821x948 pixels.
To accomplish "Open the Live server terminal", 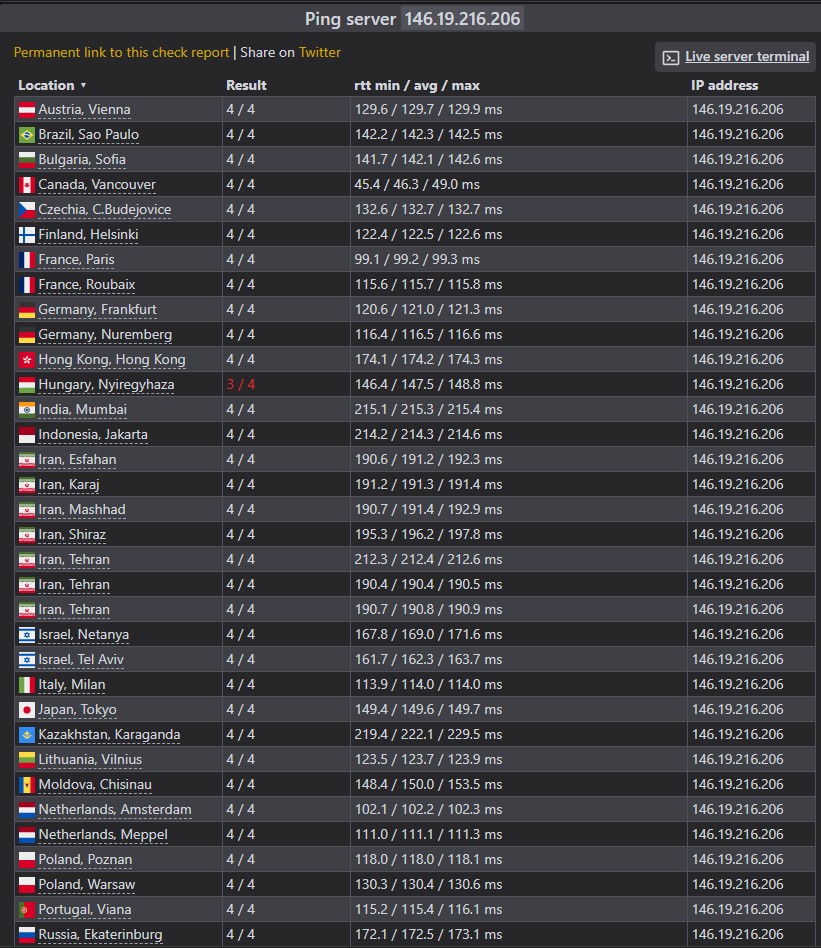I will tap(747, 57).
